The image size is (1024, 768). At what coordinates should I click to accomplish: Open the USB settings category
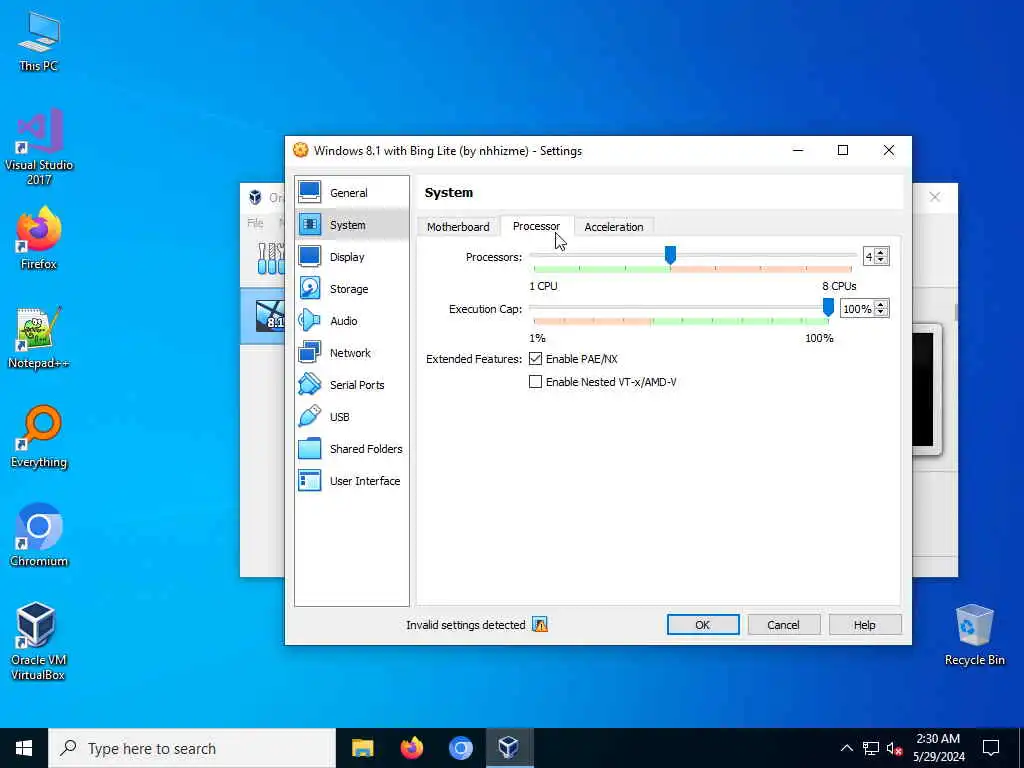[351, 417]
